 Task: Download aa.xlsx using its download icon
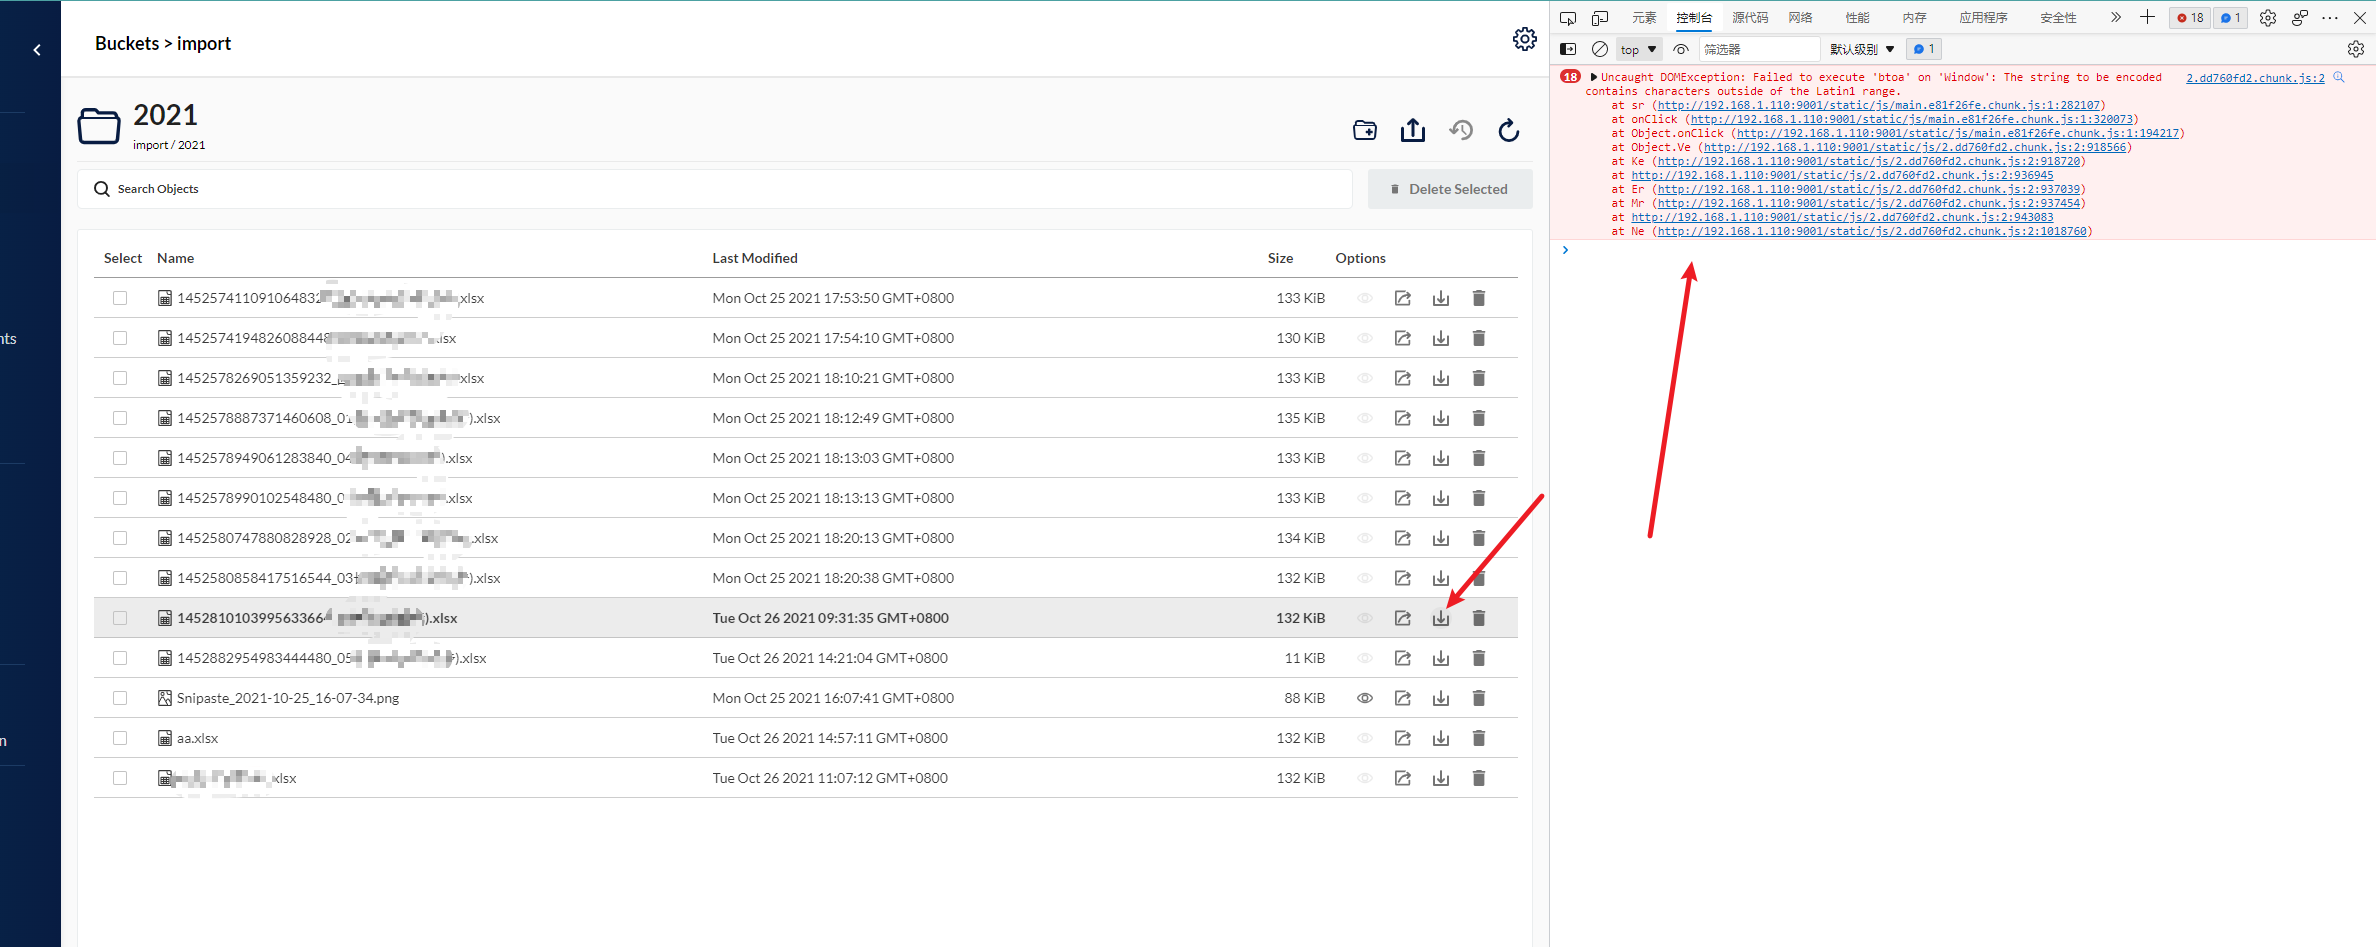[1441, 737]
